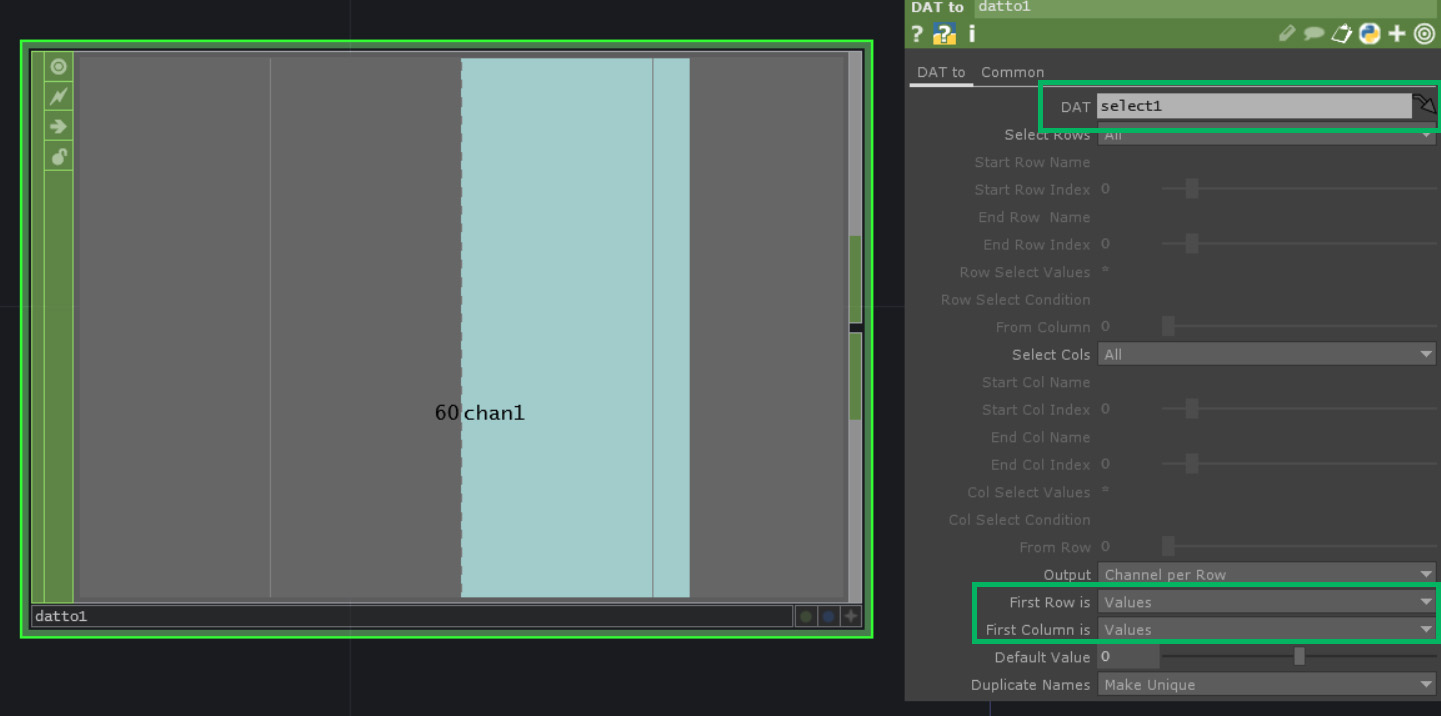Click the End Col Name label
Viewport: 1441px width, 716px height.
pos(1040,437)
